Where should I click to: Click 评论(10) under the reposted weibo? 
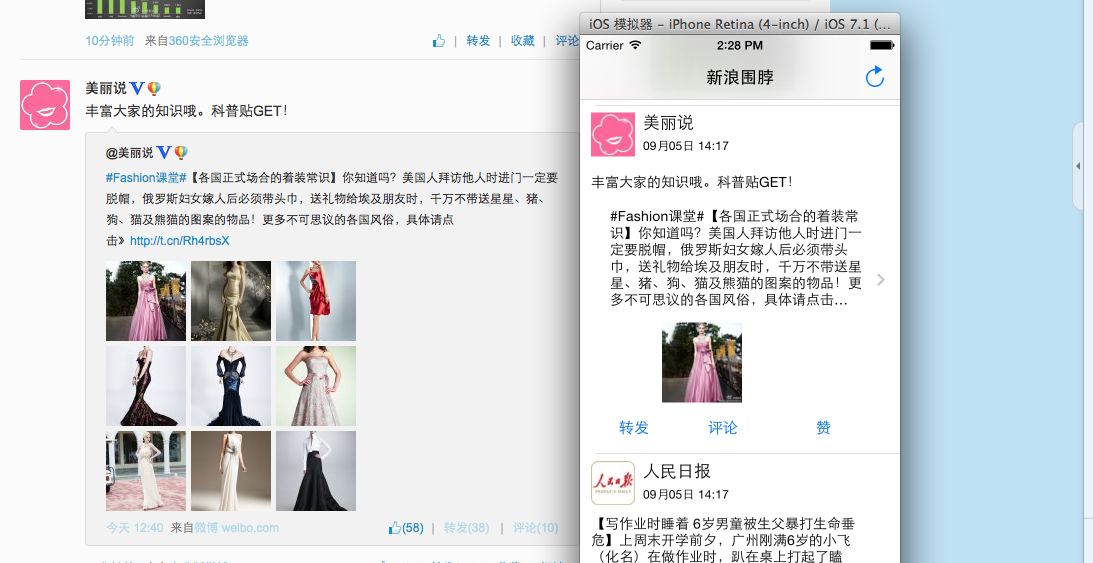[535, 527]
